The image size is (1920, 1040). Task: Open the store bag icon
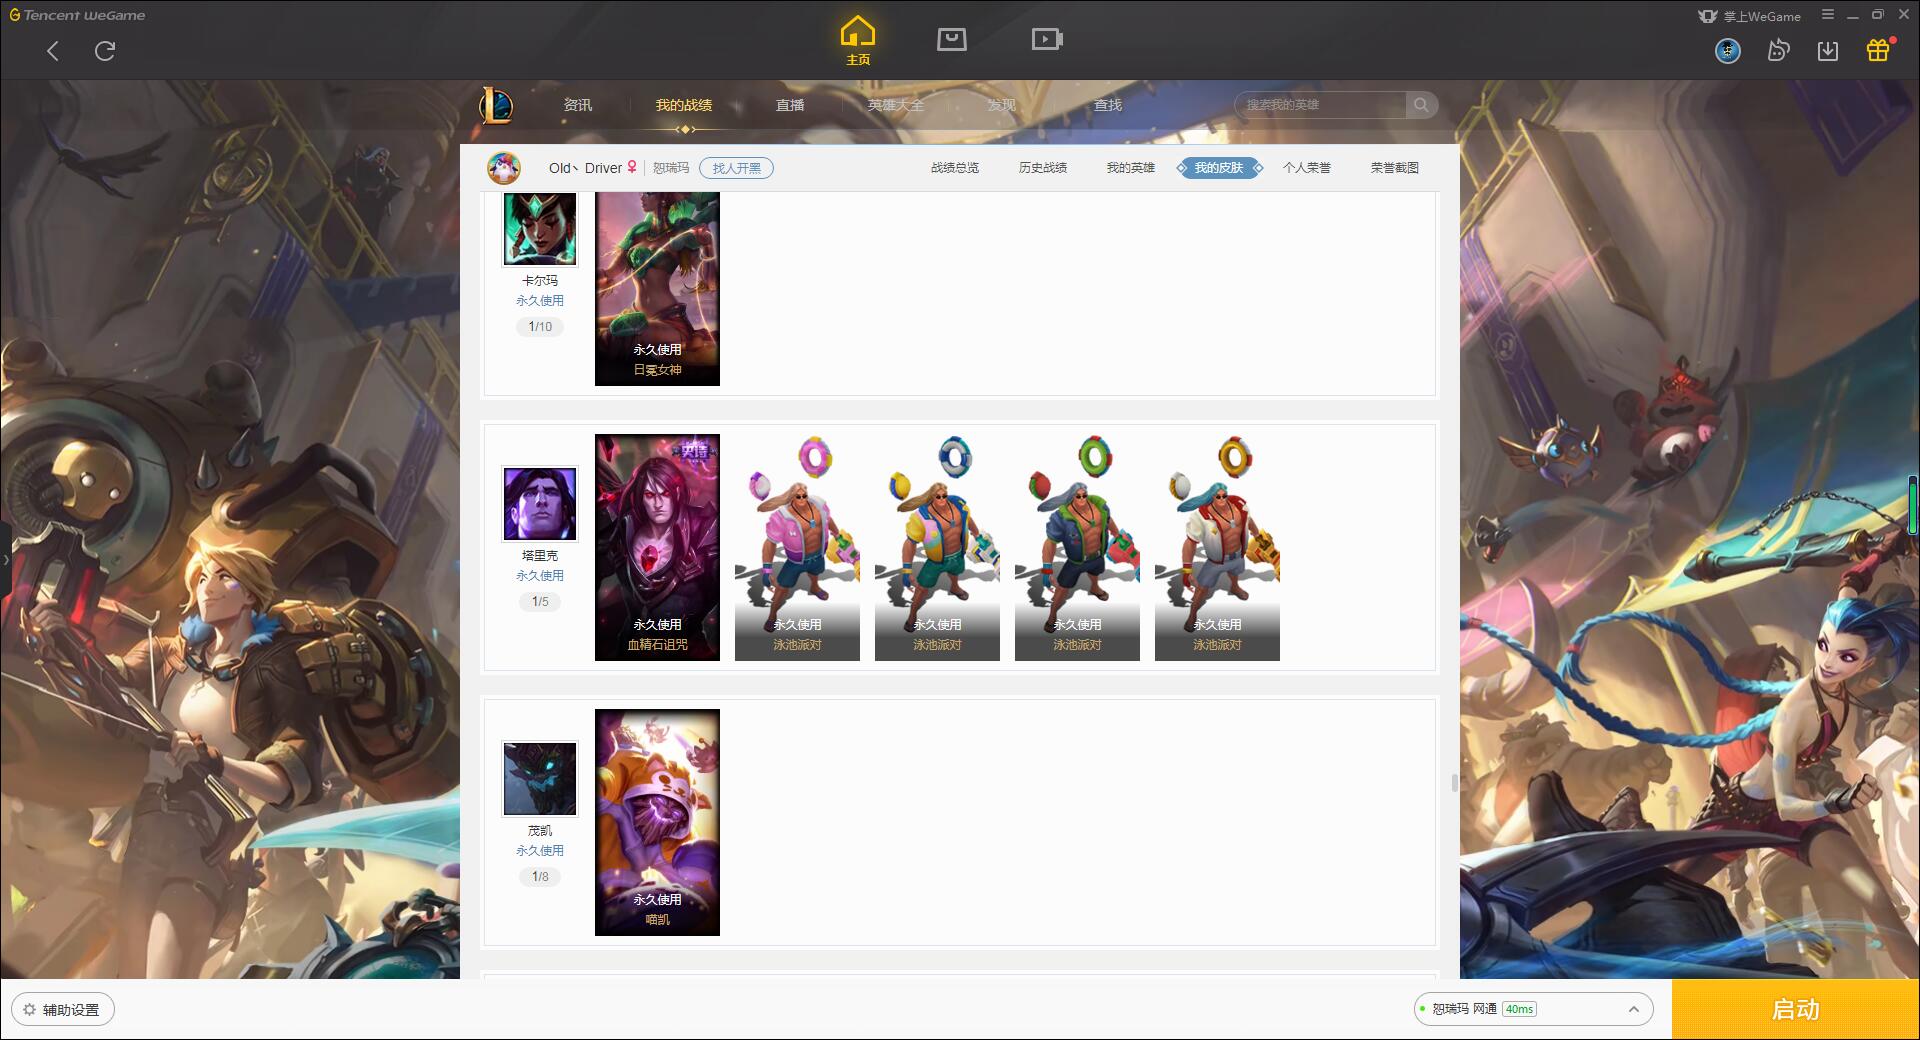point(952,39)
